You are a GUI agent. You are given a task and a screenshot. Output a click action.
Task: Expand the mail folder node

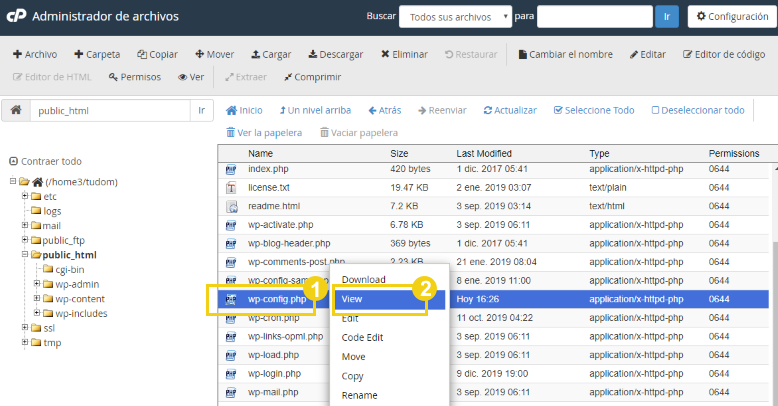24,225
